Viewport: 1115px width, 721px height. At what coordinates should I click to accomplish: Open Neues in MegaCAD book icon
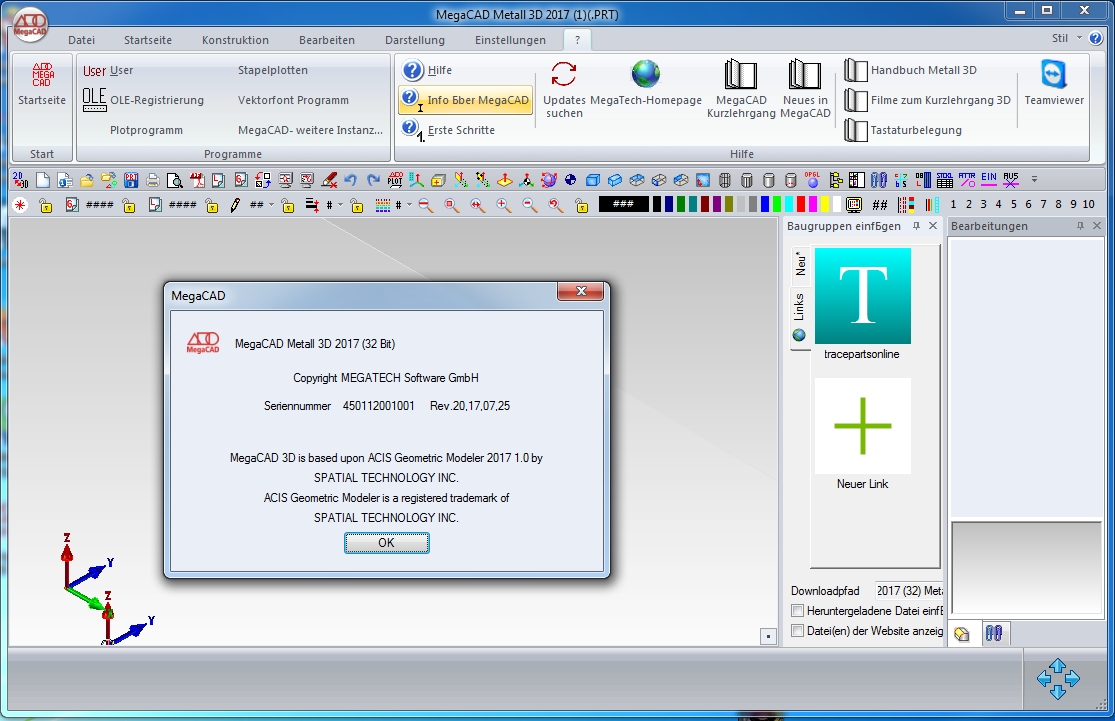pos(805,88)
